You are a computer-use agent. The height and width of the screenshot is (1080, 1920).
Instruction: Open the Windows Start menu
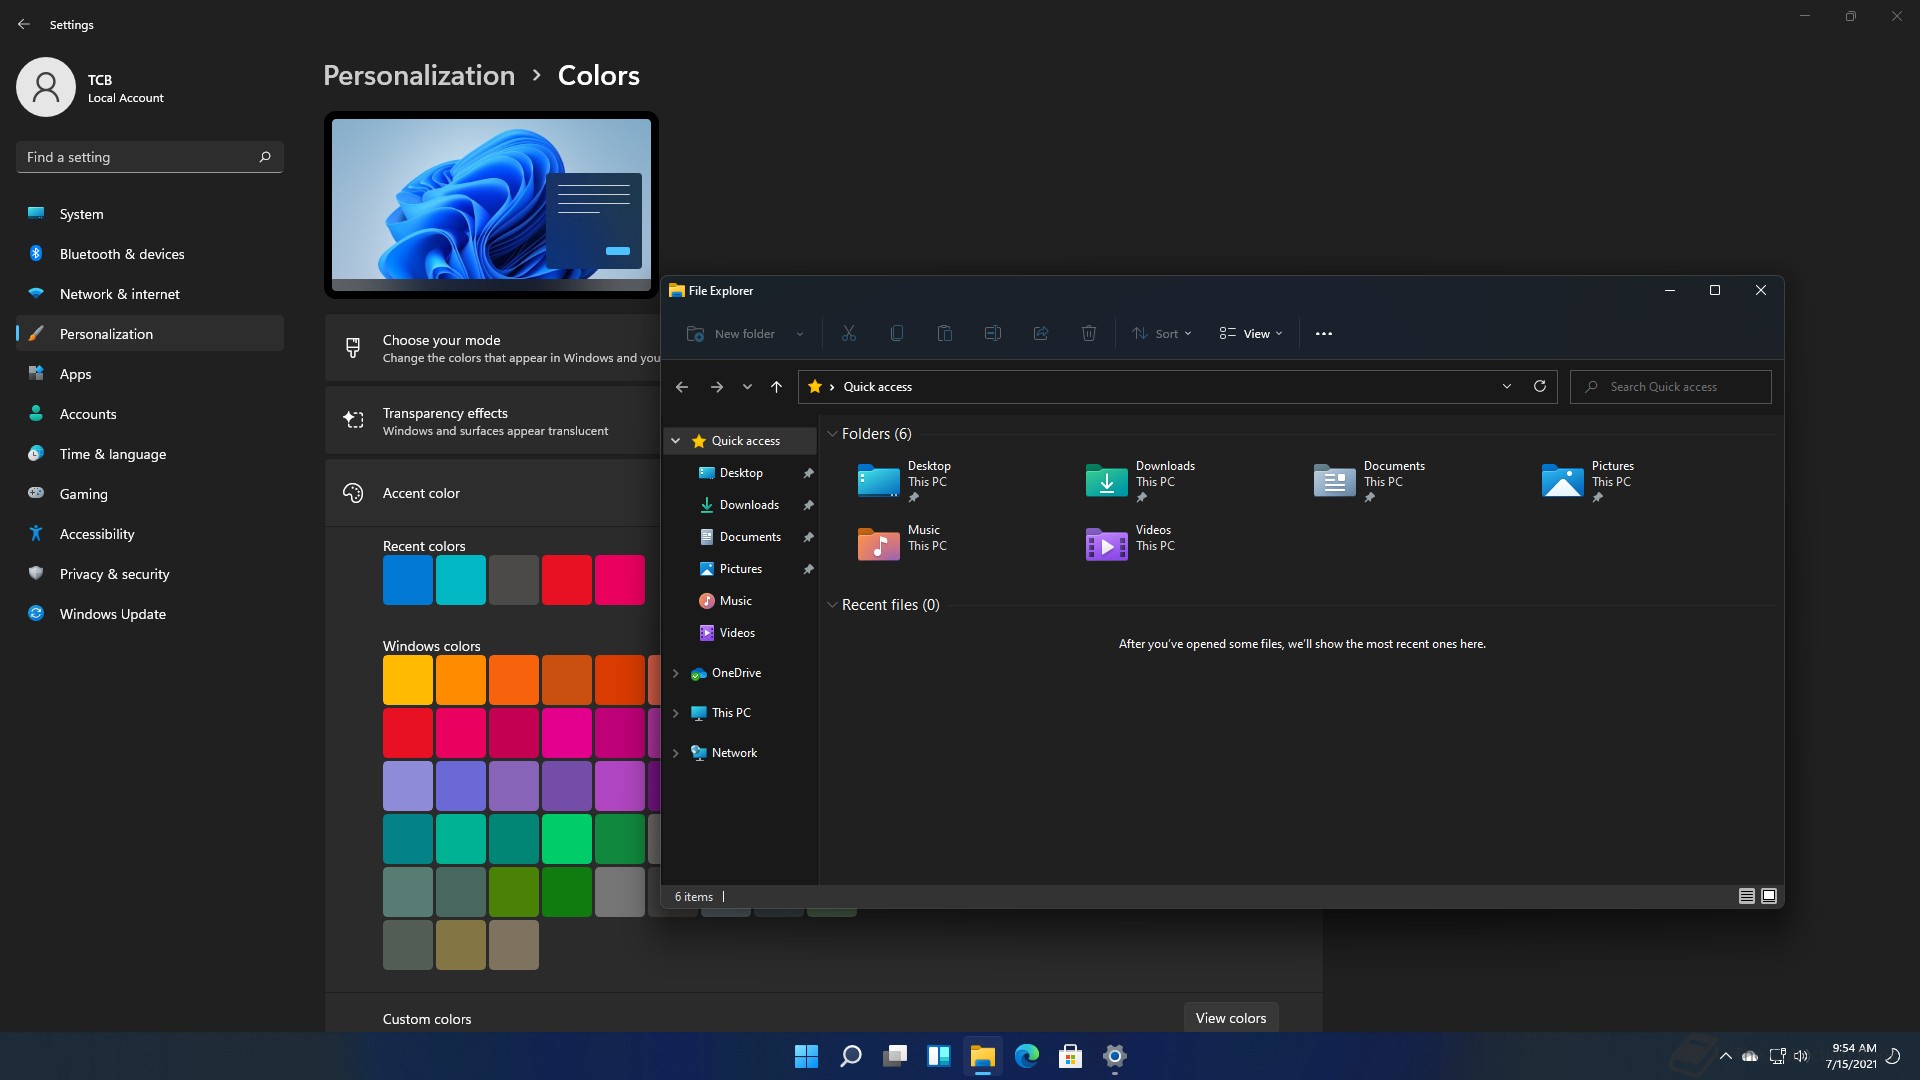pyautogui.click(x=806, y=1056)
